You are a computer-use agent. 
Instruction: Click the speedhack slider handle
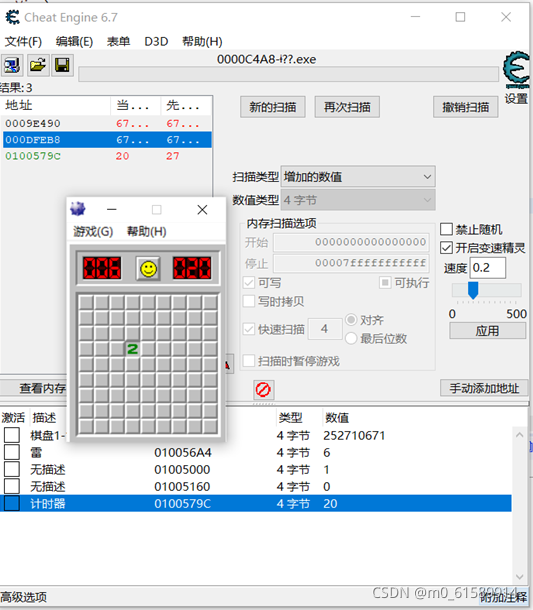point(473,291)
